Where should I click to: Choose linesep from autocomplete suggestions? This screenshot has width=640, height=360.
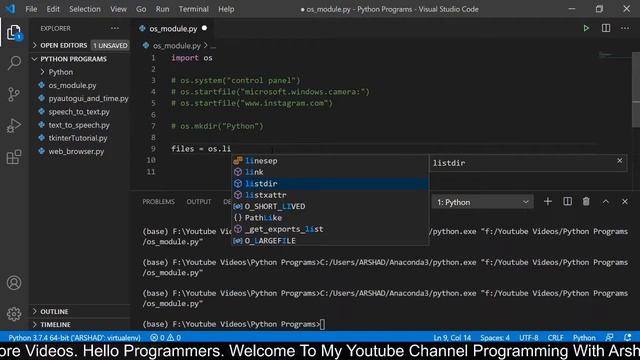(x=330, y=161)
